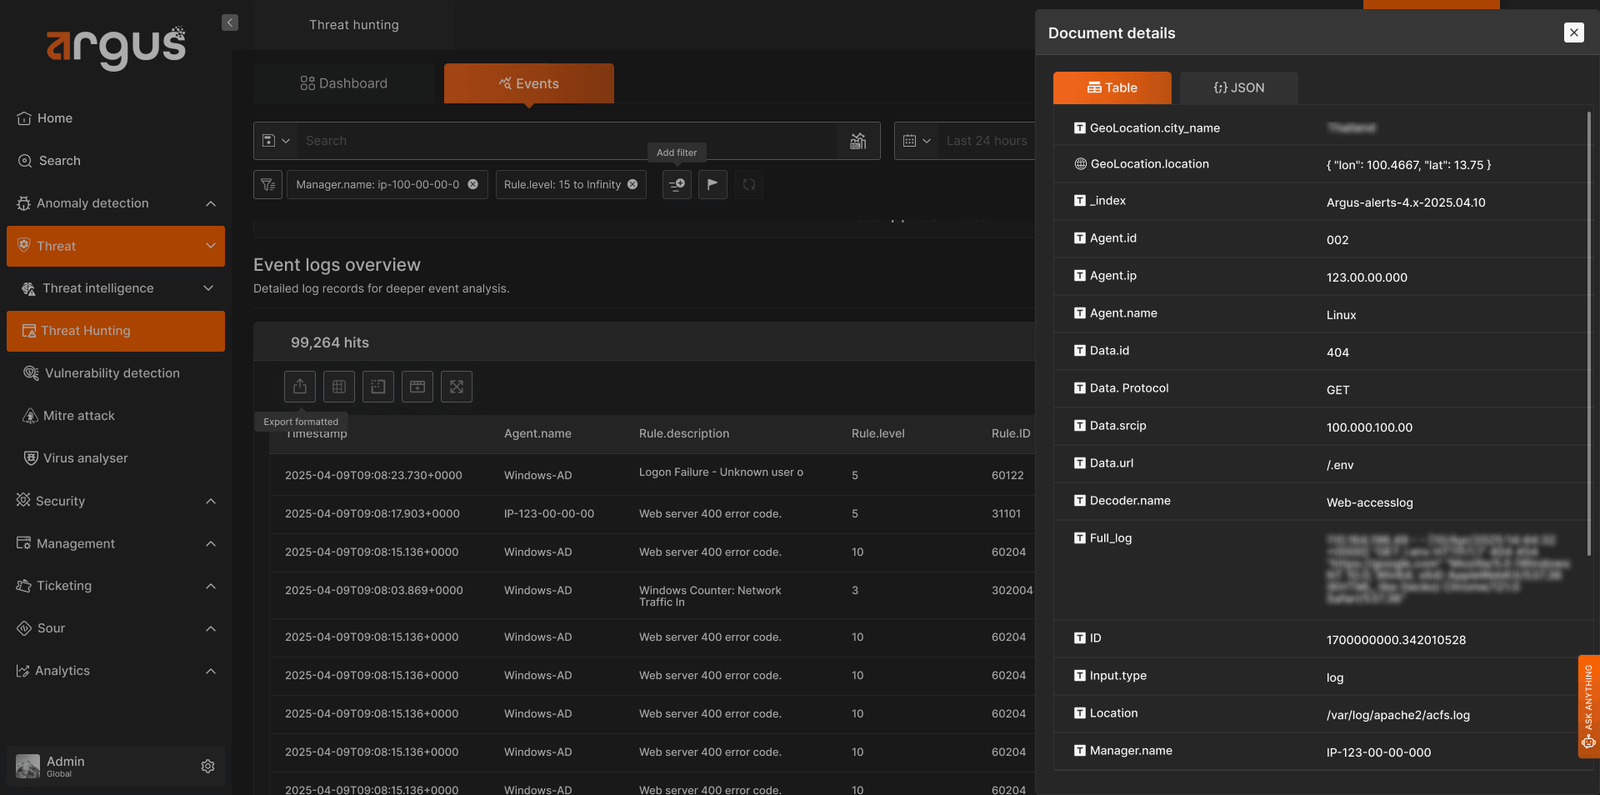Click the query assistant icon in search bar
Viewport: 1600px width, 795px height.
(x=858, y=141)
